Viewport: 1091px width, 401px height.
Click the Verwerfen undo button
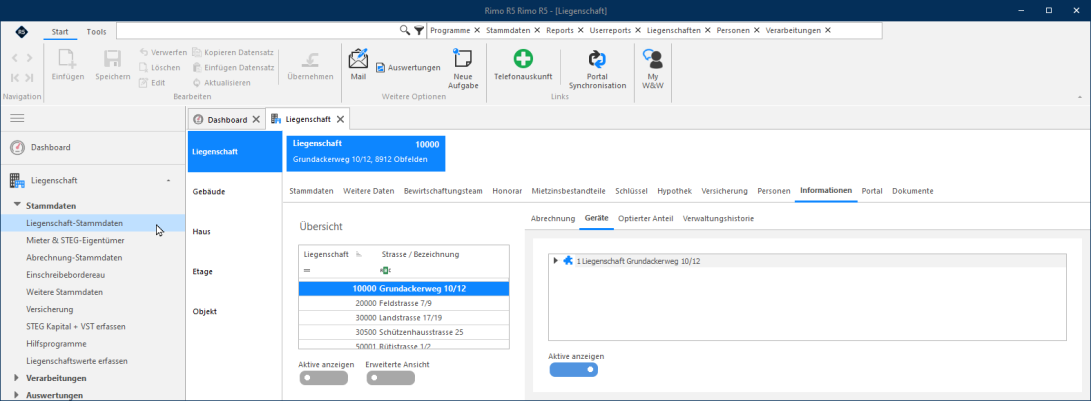[x=162, y=52]
